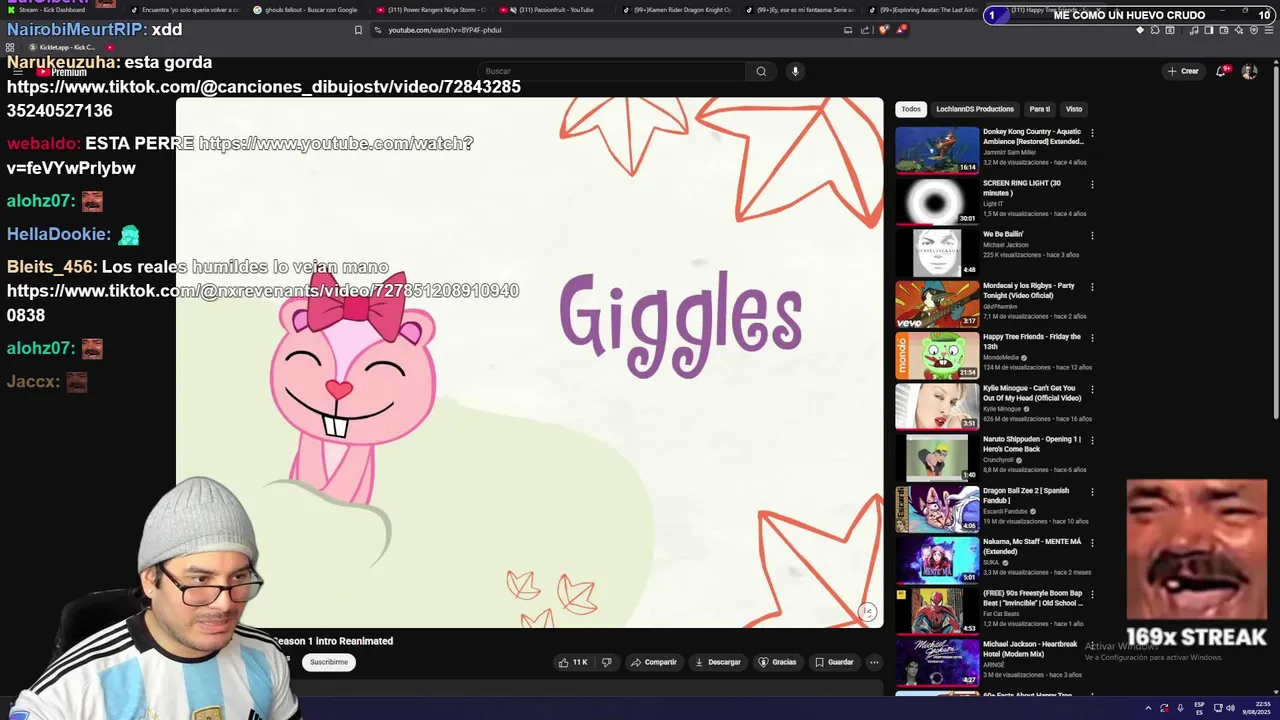Open Donkey Kong Country Aquatic Ambience thumbnail
This screenshot has height=720, width=1280.
937,150
